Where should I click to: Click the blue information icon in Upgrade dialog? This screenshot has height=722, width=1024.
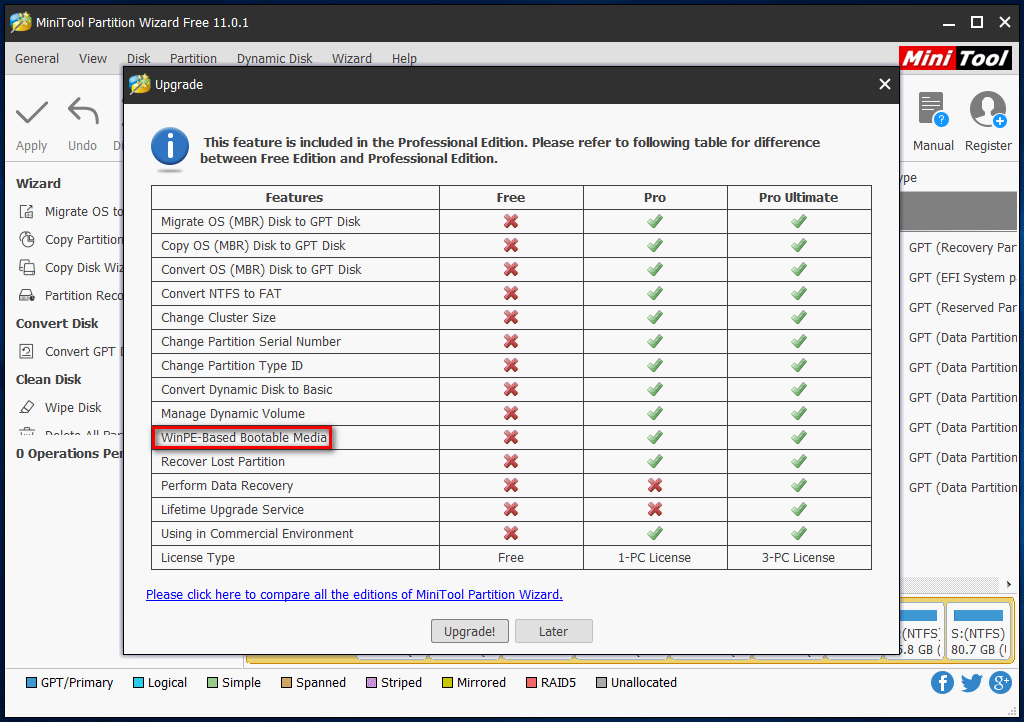(170, 146)
